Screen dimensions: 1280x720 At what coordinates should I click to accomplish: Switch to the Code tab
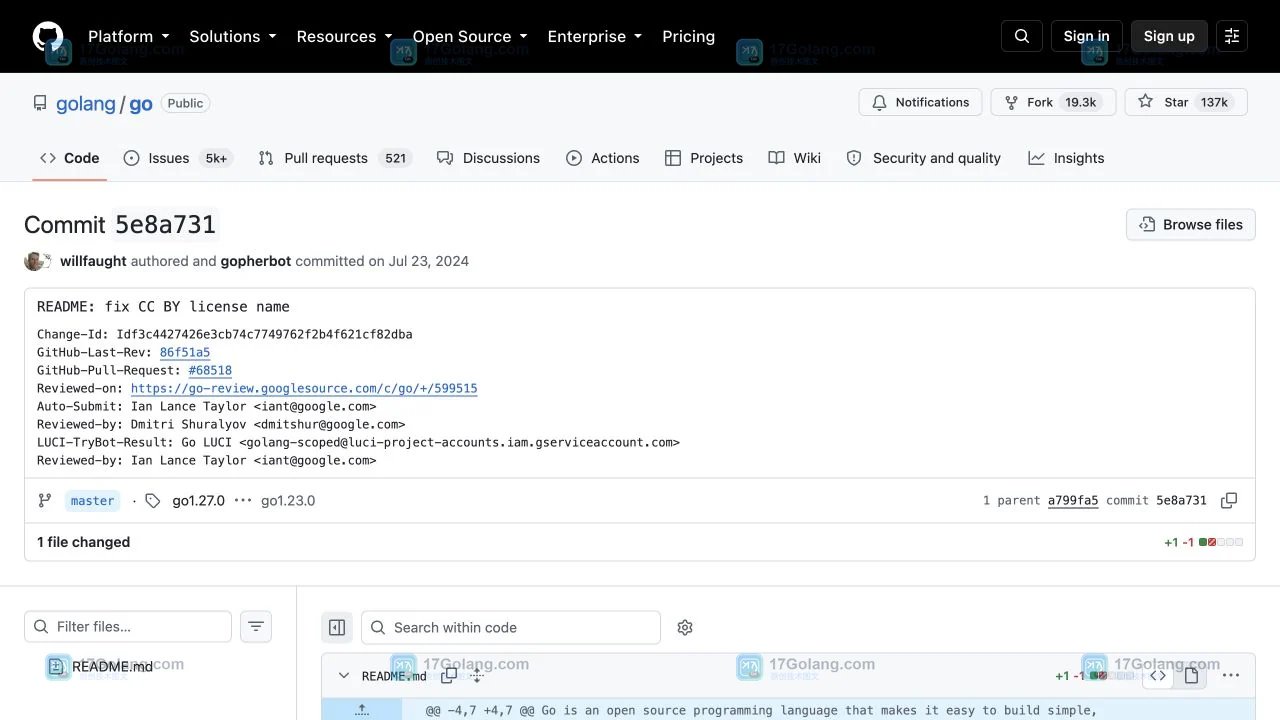[69, 158]
